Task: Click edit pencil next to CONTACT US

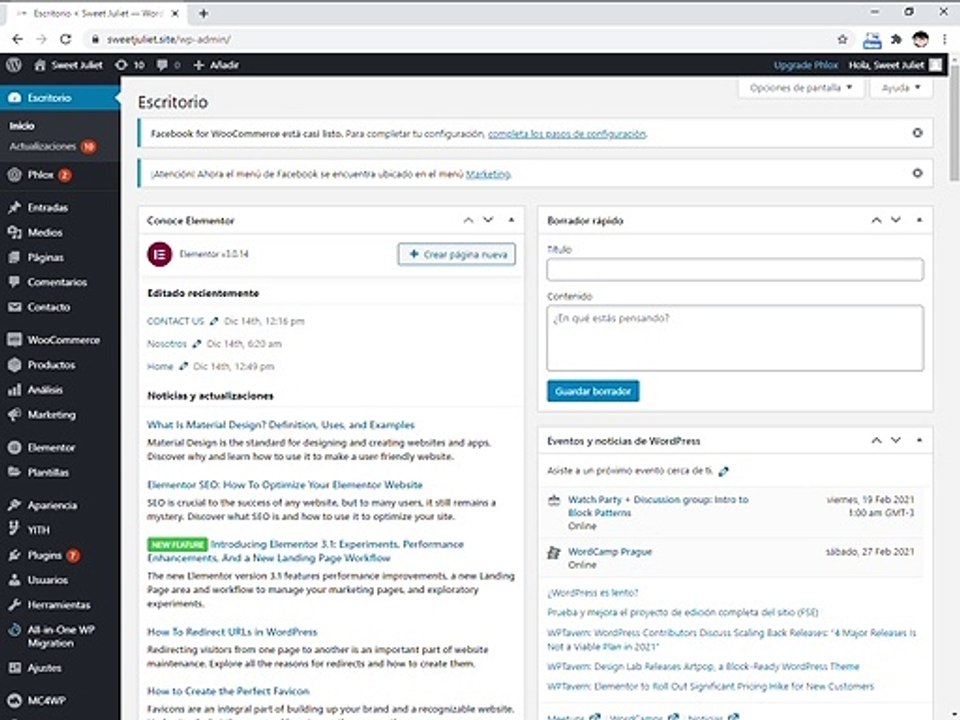Action: pyautogui.click(x=214, y=321)
